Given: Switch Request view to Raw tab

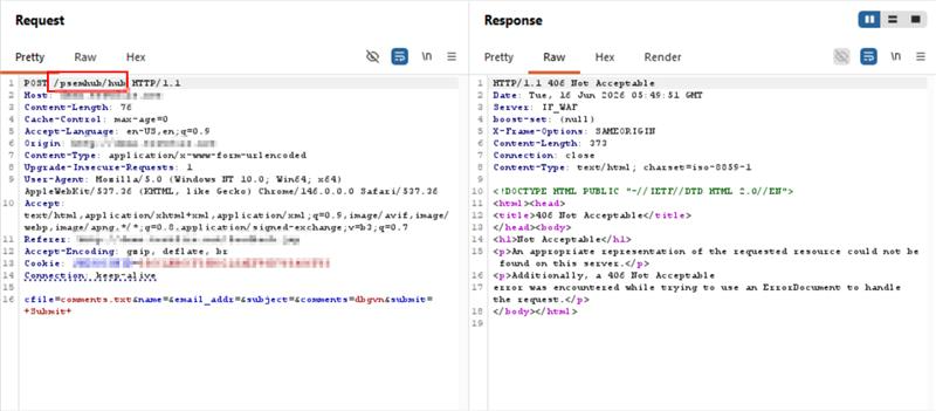Looking at the screenshot, I should coord(85,57).
